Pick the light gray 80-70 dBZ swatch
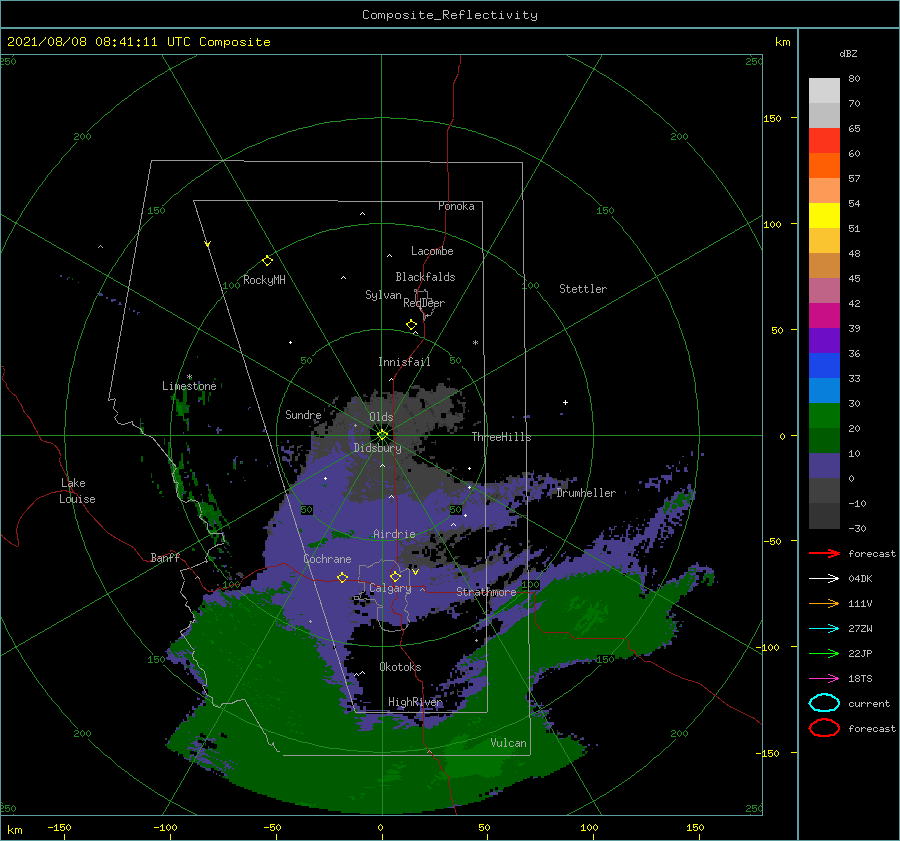This screenshot has width=900, height=841. [824, 90]
